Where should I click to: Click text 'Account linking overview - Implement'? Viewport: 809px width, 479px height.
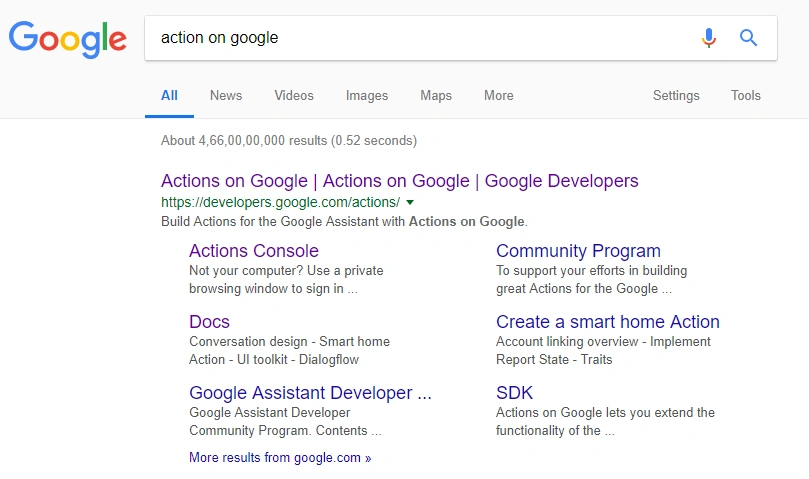tap(604, 342)
